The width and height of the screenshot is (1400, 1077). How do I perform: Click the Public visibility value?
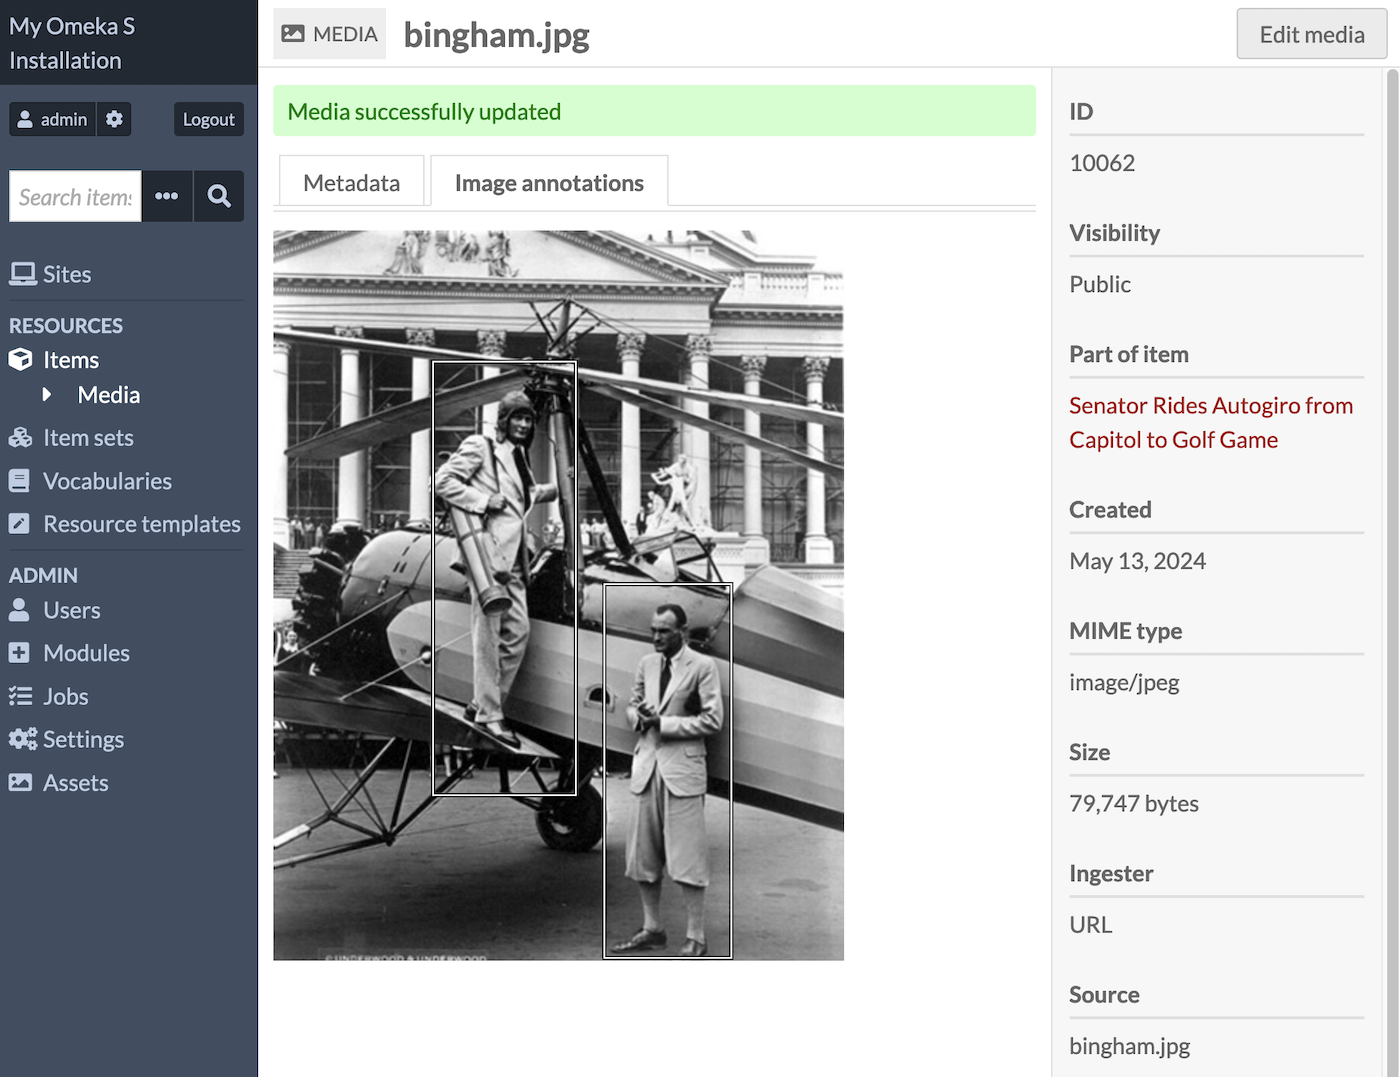coord(1100,284)
